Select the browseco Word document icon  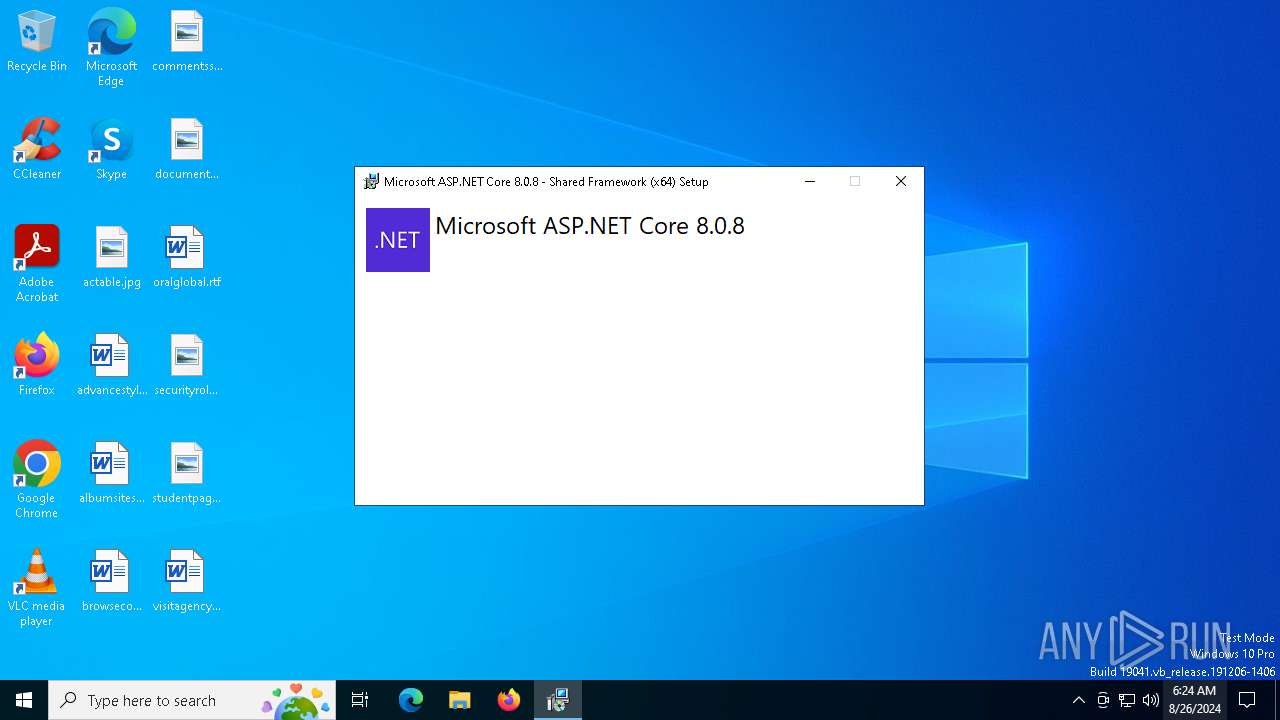[x=112, y=582]
